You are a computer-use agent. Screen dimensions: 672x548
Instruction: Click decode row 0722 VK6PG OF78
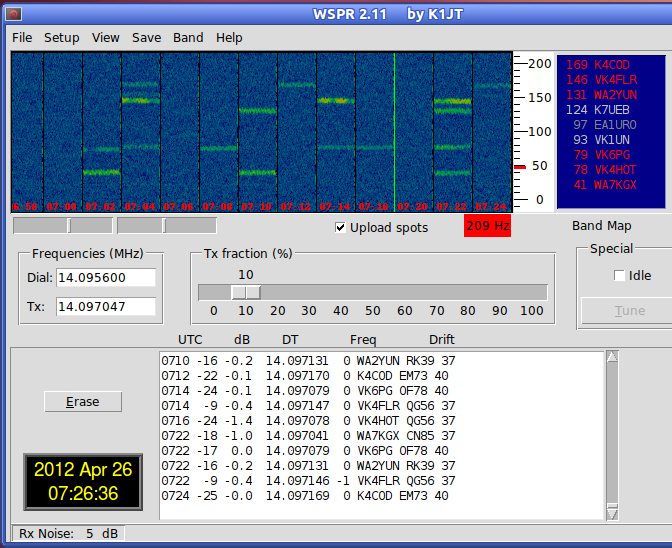[305, 451]
